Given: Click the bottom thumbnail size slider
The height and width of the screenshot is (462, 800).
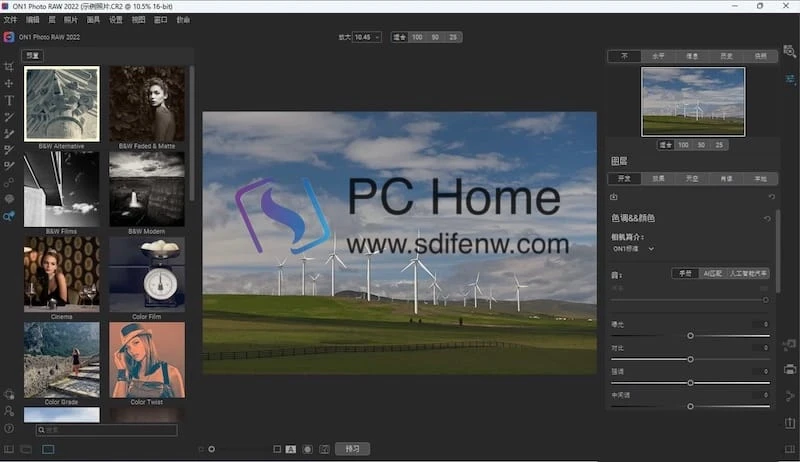Looking at the screenshot, I should coord(211,449).
